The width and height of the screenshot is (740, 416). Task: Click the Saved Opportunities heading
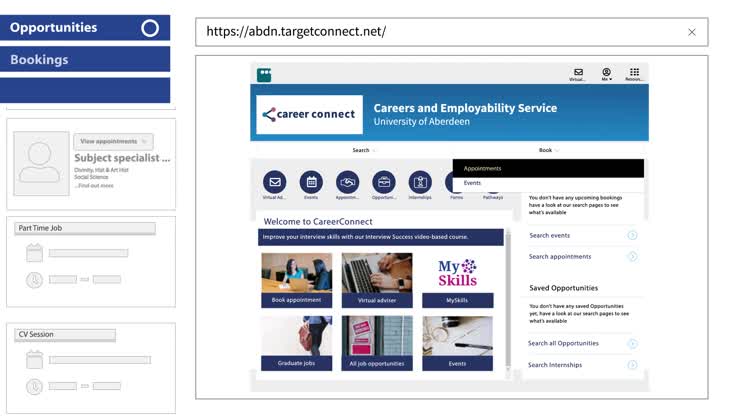tap(563, 288)
